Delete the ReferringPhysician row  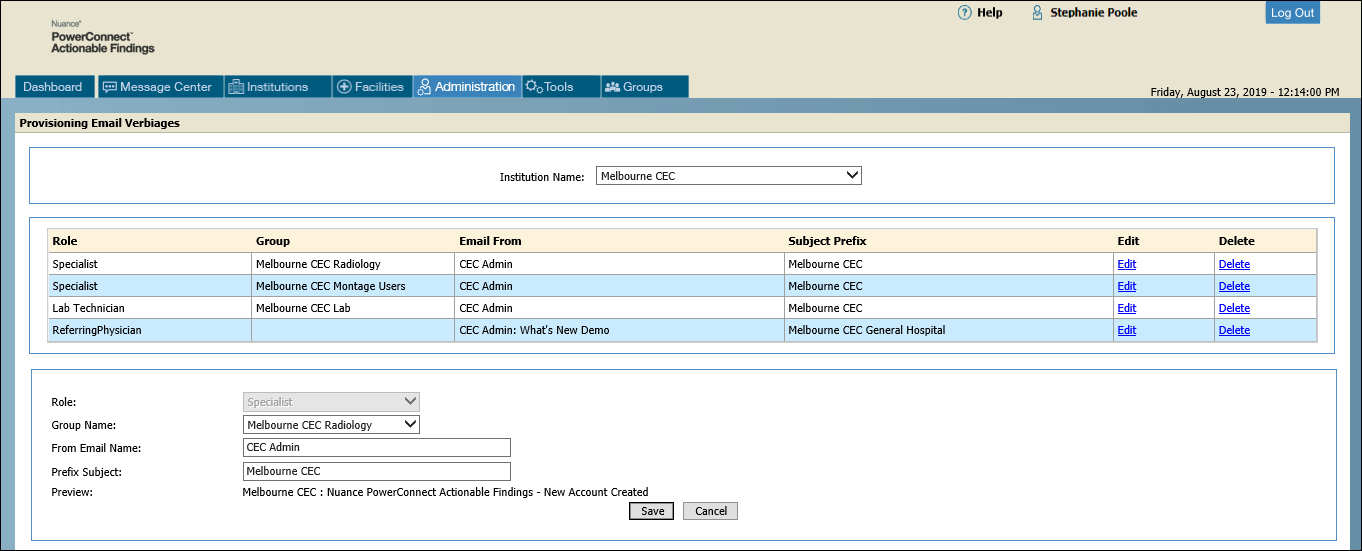pyautogui.click(x=1234, y=330)
